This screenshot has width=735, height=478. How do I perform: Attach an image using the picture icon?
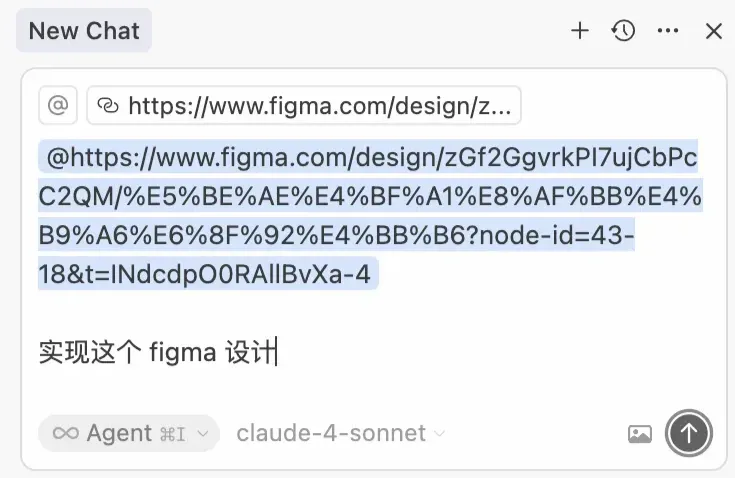click(x=640, y=434)
